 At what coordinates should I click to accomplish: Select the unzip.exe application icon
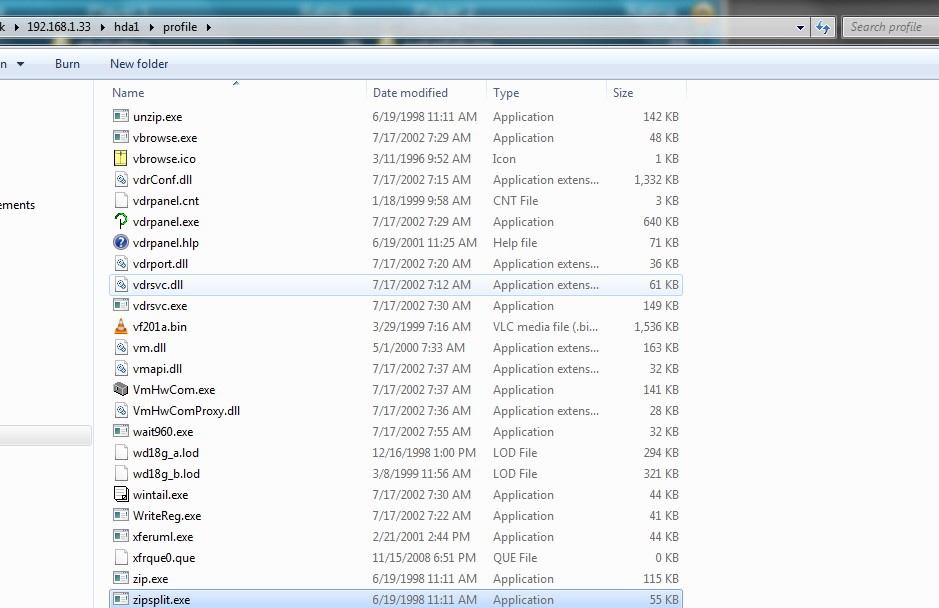point(122,117)
